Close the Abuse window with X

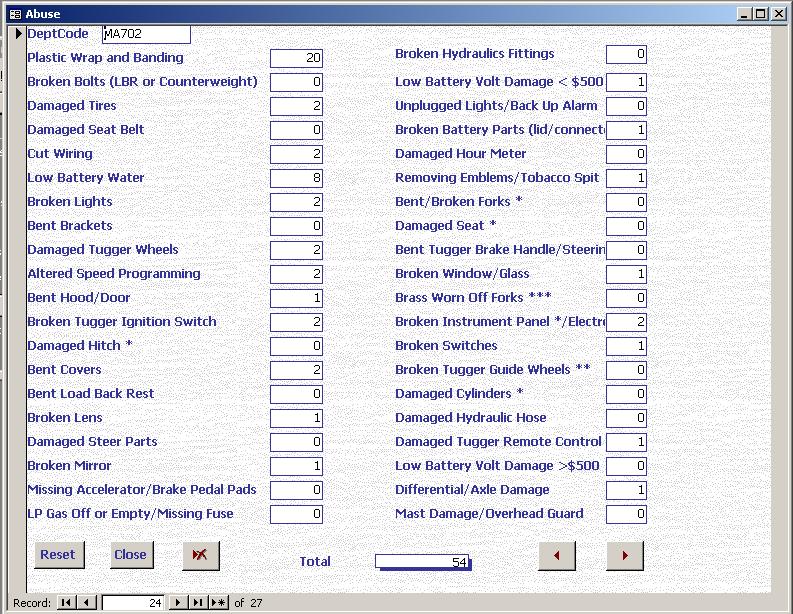coord(779,14)
